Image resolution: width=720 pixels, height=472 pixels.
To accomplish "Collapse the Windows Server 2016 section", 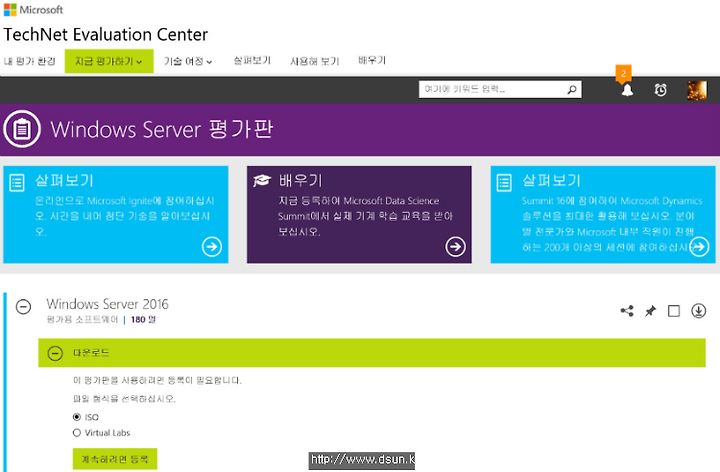I will (23, 306).
